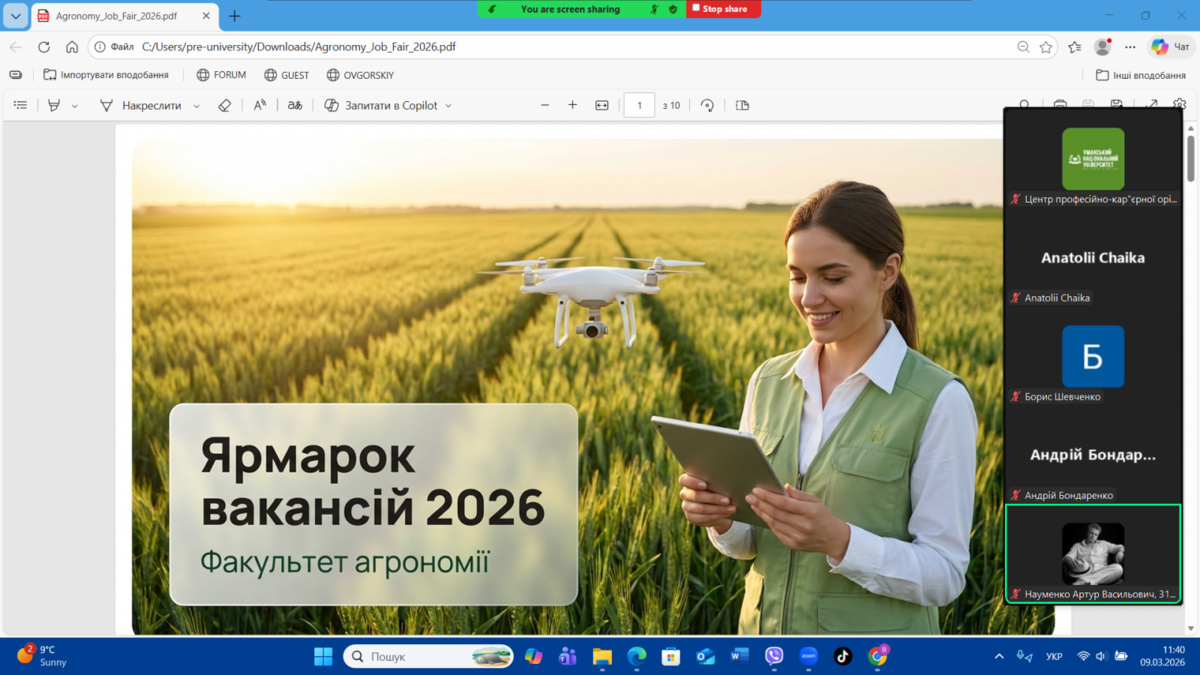
Task: Click the Stop share button
Action: coord(723,9)
